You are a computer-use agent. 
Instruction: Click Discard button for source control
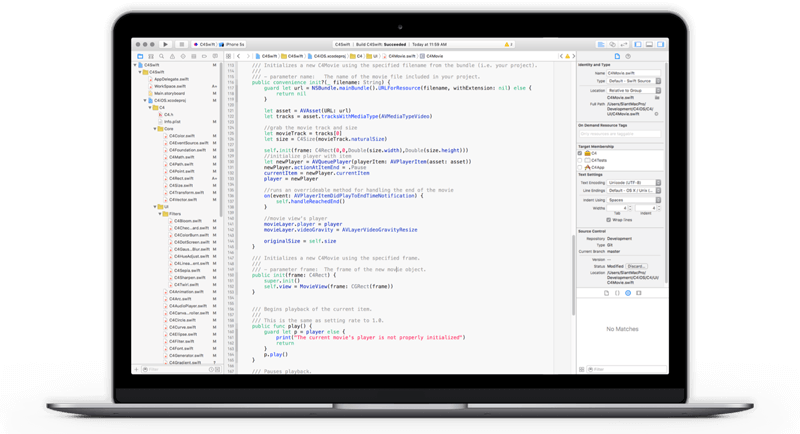637,266
